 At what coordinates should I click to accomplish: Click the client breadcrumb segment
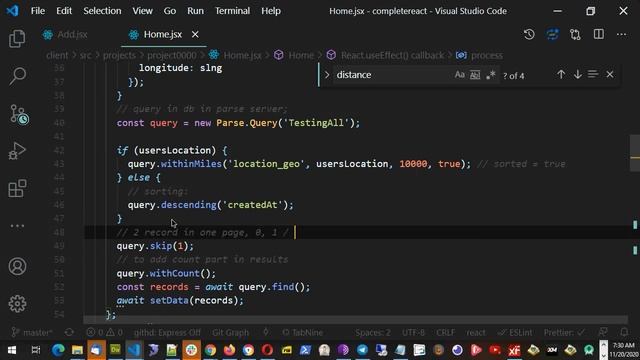click(x=57, y=55)
